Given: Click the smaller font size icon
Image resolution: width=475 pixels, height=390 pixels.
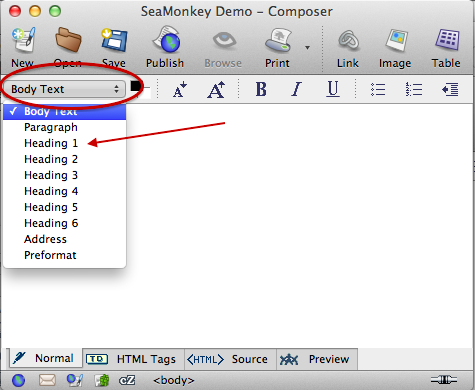Looking at the screenshot, I should 180,89.
